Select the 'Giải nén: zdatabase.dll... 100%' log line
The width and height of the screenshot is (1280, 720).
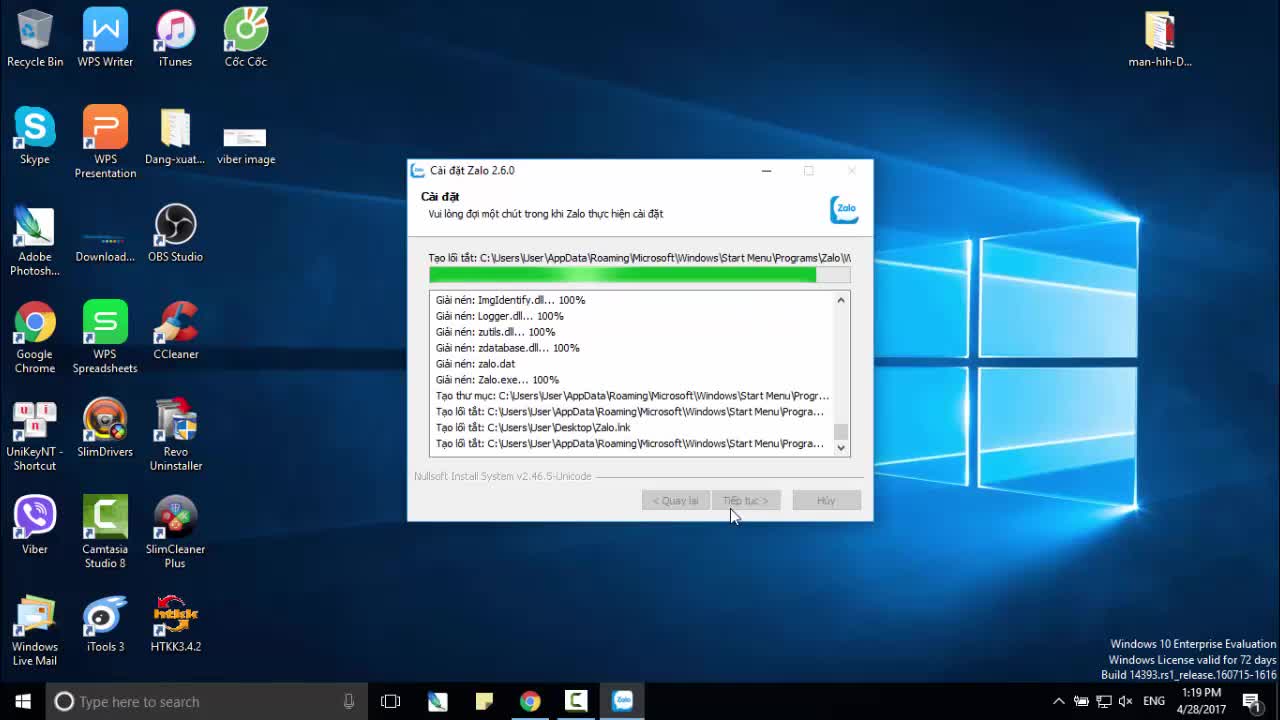pyautogui.click(x=507, y=348)
